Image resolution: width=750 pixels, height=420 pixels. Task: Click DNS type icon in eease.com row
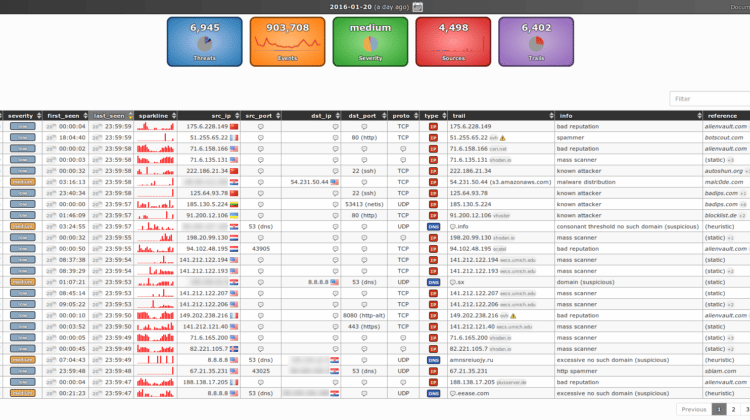click(x=433, y=393)
